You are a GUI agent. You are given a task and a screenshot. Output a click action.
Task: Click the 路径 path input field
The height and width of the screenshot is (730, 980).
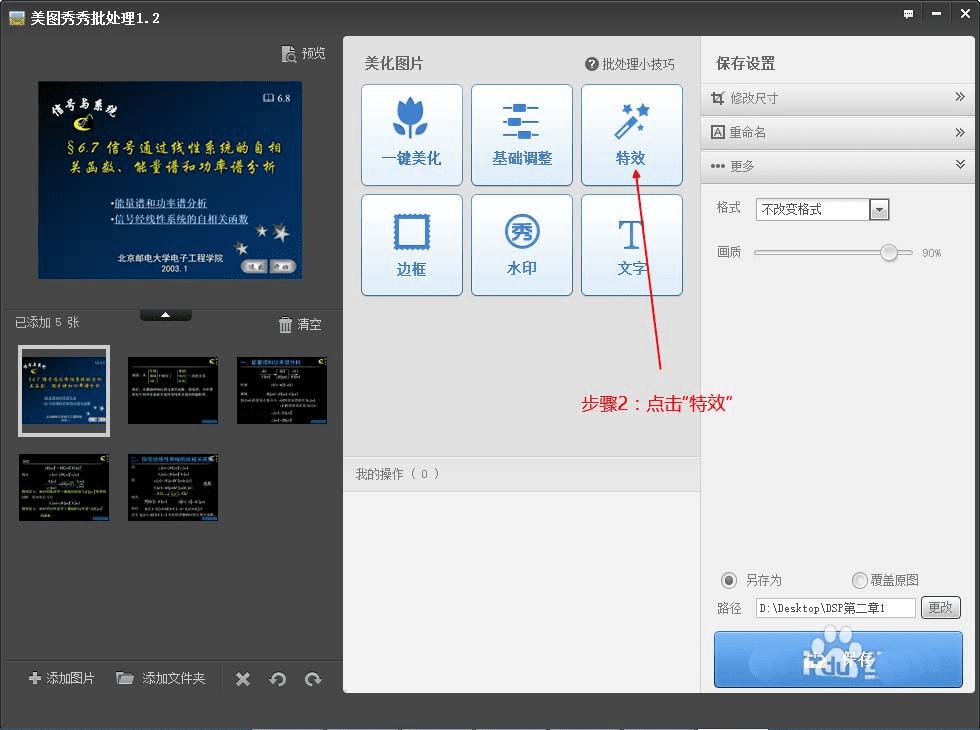coord(836,608)
